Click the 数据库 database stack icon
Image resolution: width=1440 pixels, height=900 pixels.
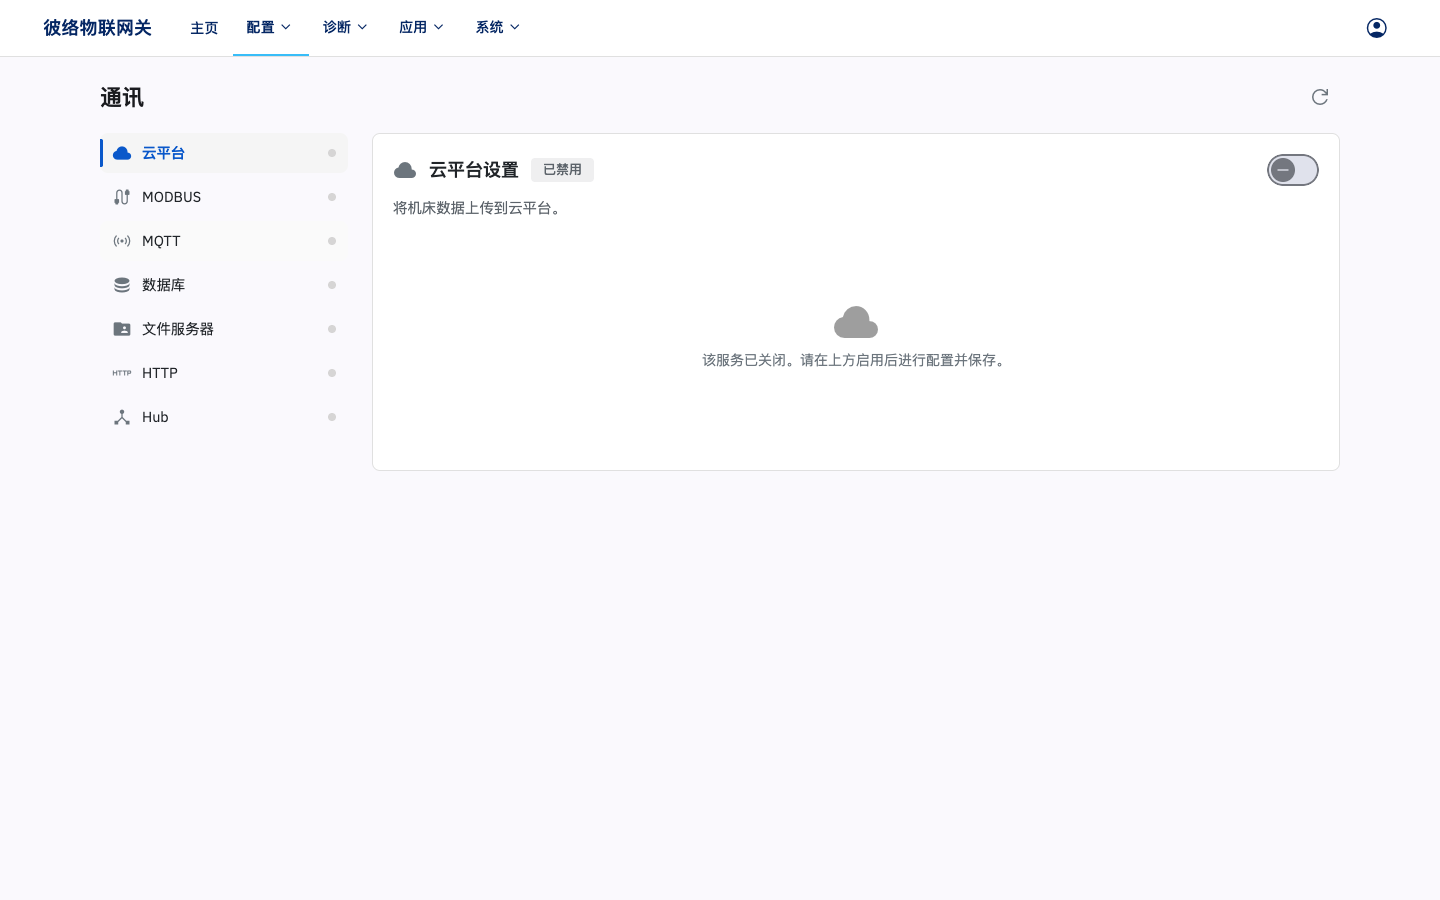click(x=122, y=285)
